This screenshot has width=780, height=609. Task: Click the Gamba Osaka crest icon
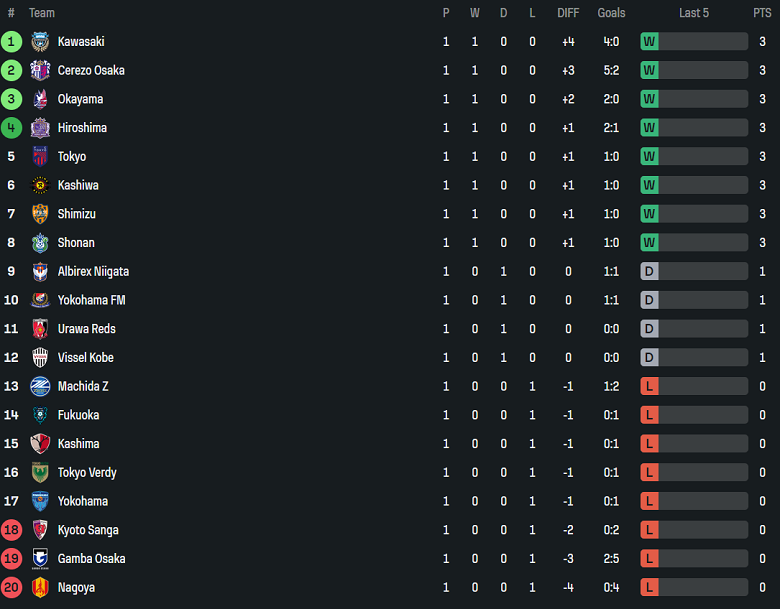pos(40,559)
